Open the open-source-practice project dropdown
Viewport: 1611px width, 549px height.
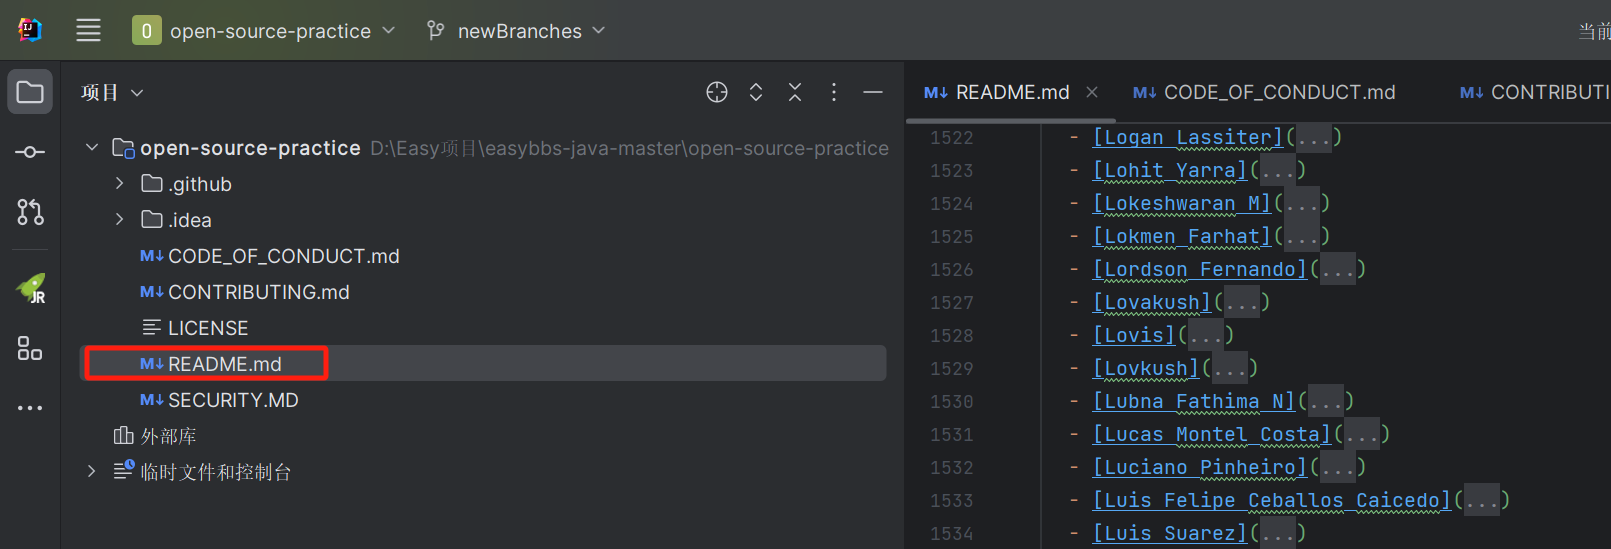[x=265, y=31]
